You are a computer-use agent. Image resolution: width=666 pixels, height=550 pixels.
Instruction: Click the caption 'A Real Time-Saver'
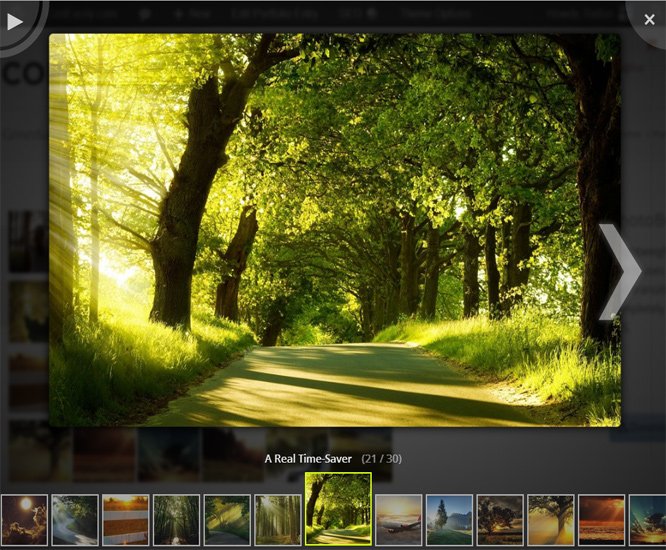pyautogui.click(x=308, y=459)
